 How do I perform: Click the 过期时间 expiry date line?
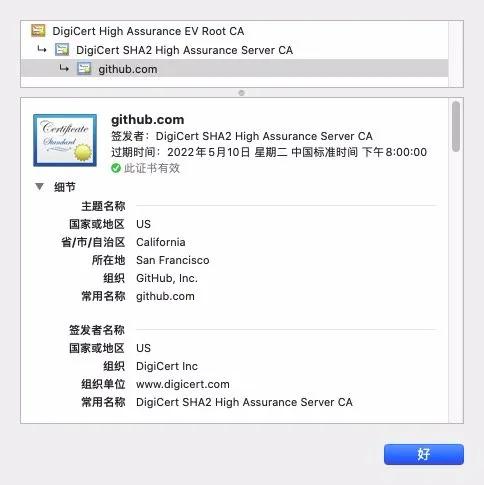[x=269, y=152]
